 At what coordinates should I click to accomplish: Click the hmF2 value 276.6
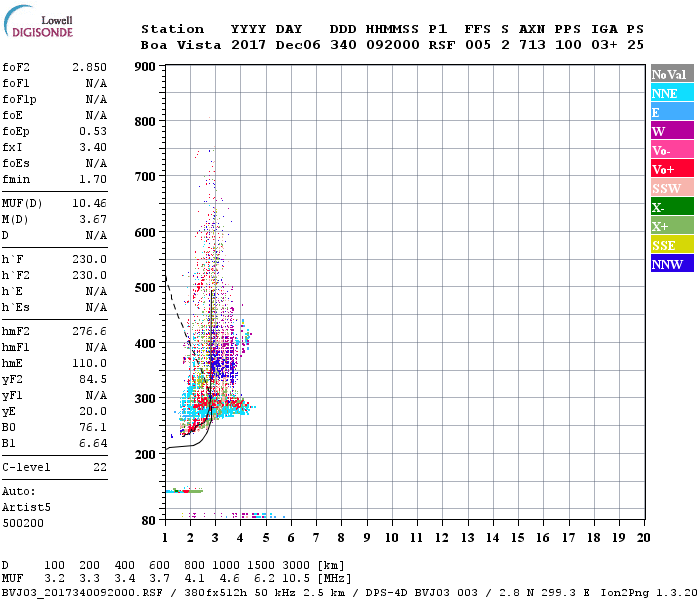point(89,329)
